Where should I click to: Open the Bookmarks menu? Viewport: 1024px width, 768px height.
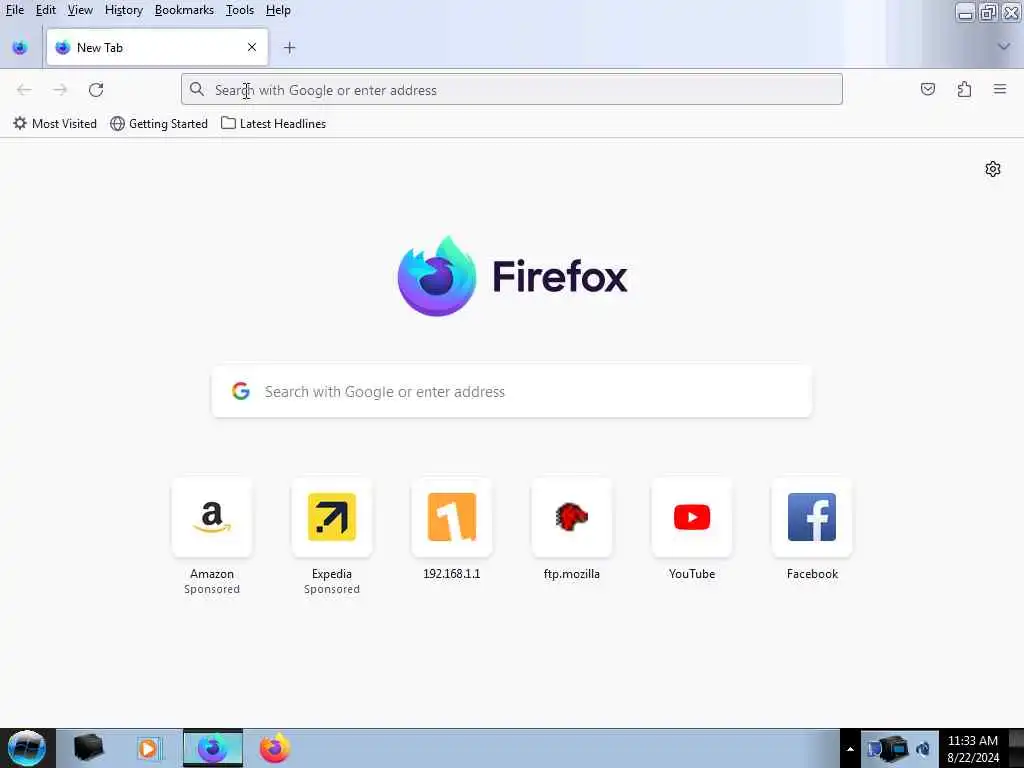coord(184,10)
